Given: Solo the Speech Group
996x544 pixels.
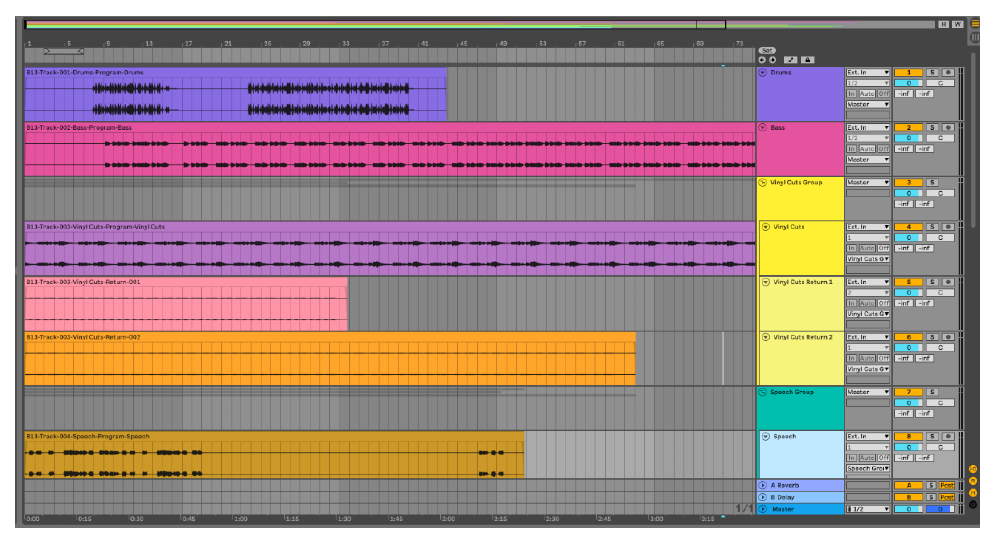Looking at the screenshot, I should pos(932,392).
